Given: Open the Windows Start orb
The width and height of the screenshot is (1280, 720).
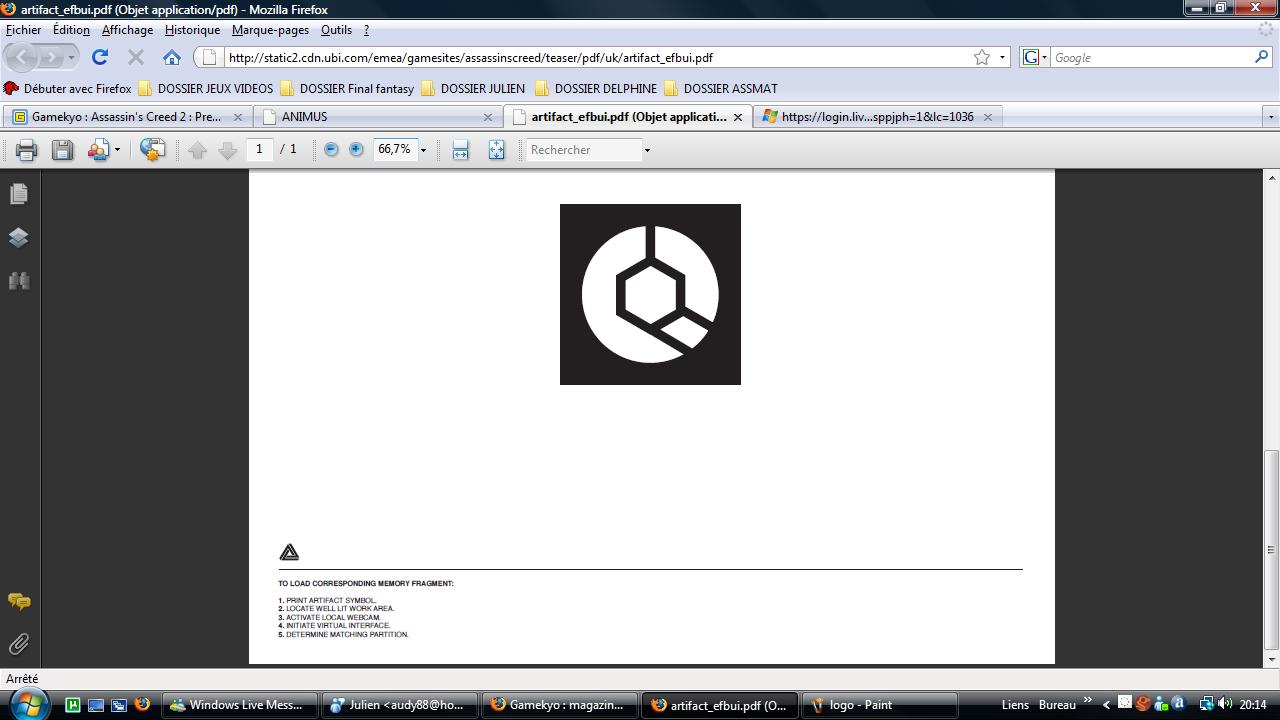Looking at the screenshot, I should pos(29,704).
